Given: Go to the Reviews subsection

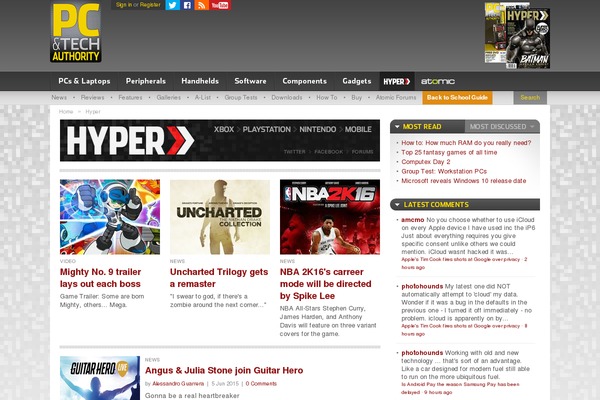Looking at the screenshot, I should [x=92, y=98].
